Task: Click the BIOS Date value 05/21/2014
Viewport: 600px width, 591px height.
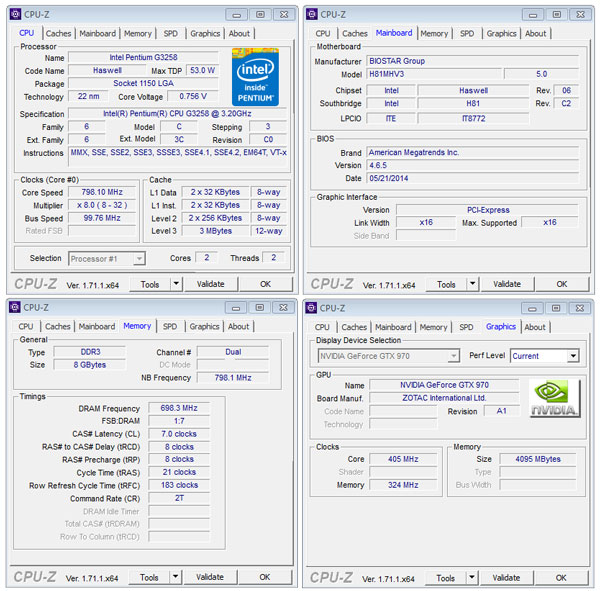Action: [473, 178]
